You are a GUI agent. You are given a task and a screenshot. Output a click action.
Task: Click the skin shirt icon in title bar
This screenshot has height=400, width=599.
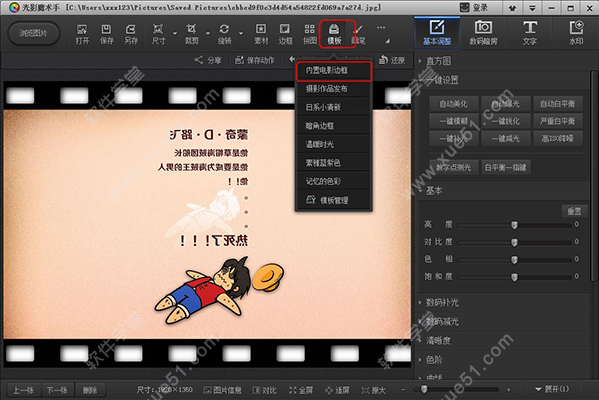(512, 8)
